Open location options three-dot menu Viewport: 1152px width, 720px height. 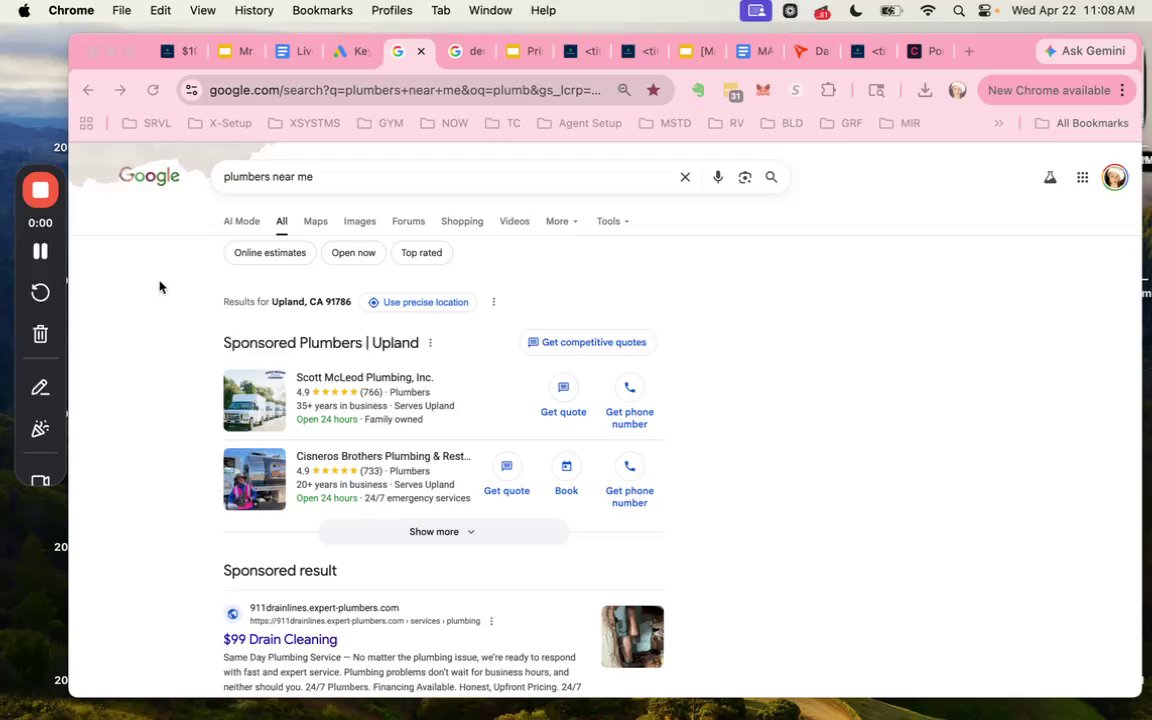pos(494,302)
